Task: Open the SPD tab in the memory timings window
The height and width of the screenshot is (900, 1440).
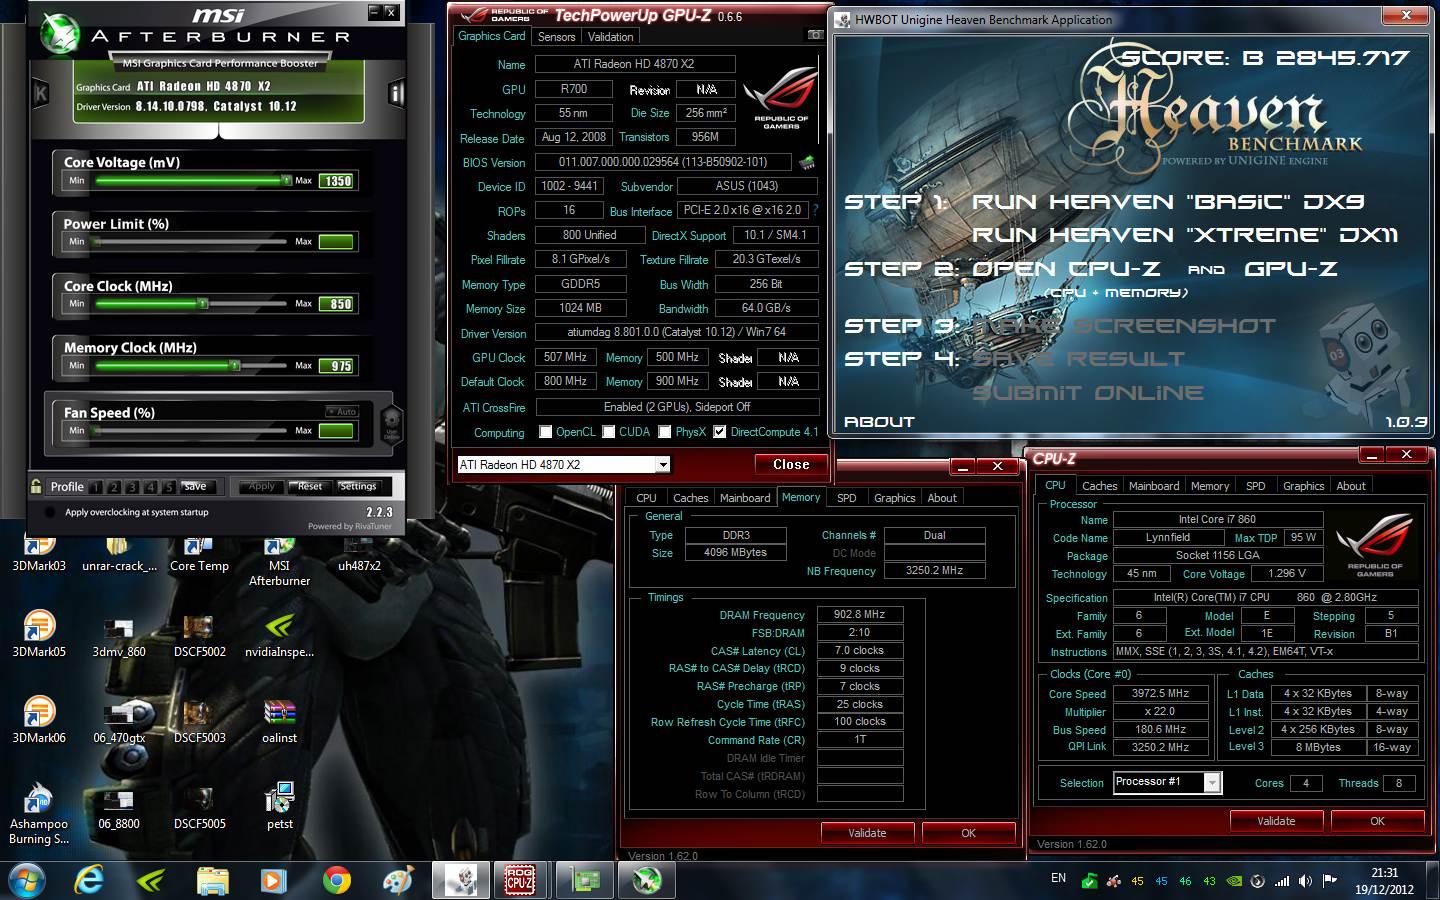Action: (846, 498)
